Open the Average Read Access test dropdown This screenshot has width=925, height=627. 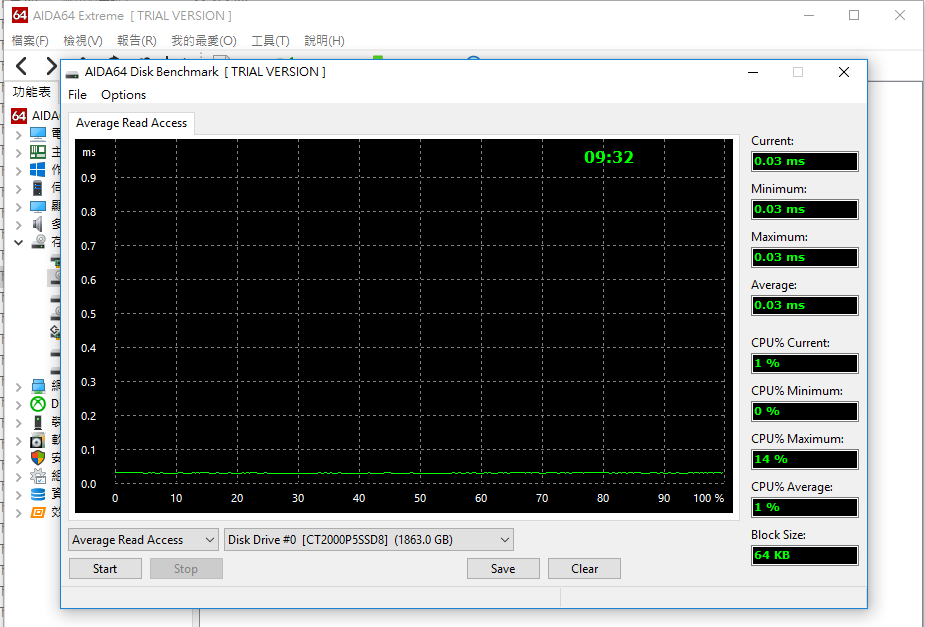(143, 540)
